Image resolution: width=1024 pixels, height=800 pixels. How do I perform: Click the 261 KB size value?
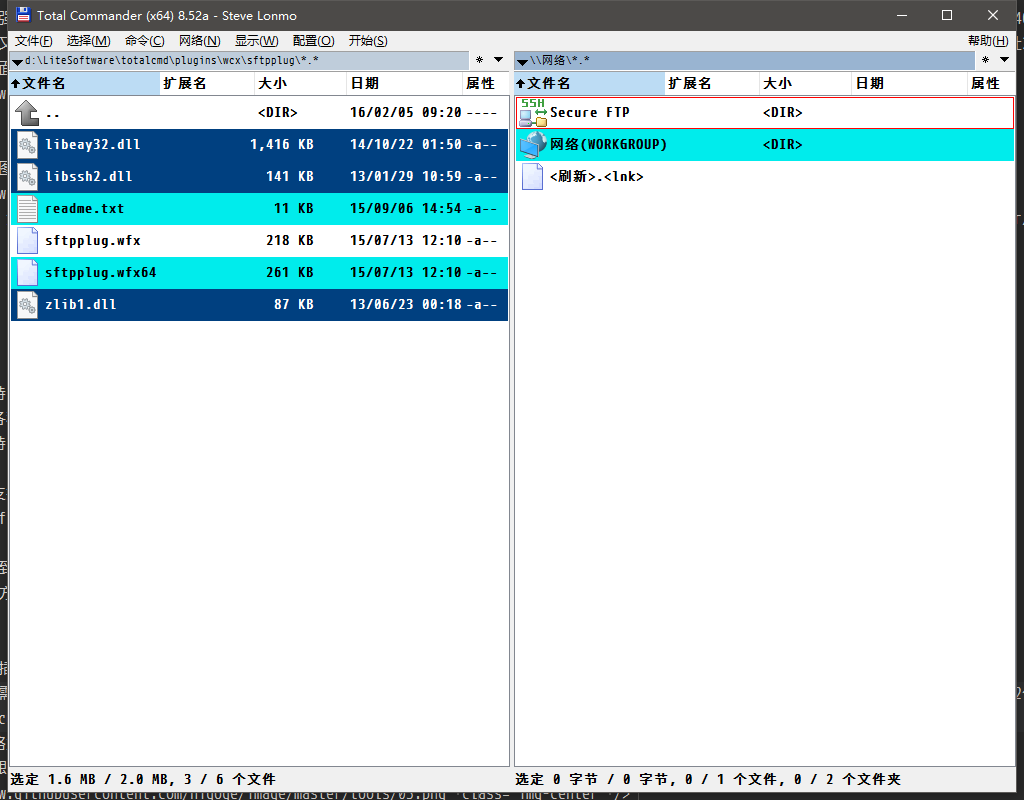pos(290,272)
